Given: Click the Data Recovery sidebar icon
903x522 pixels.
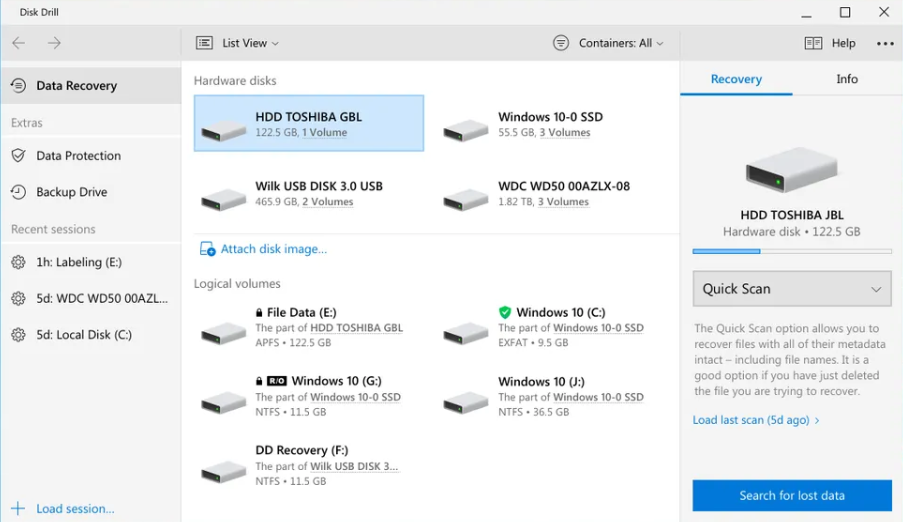Looking at the screenshot, I should coord(18,86).
